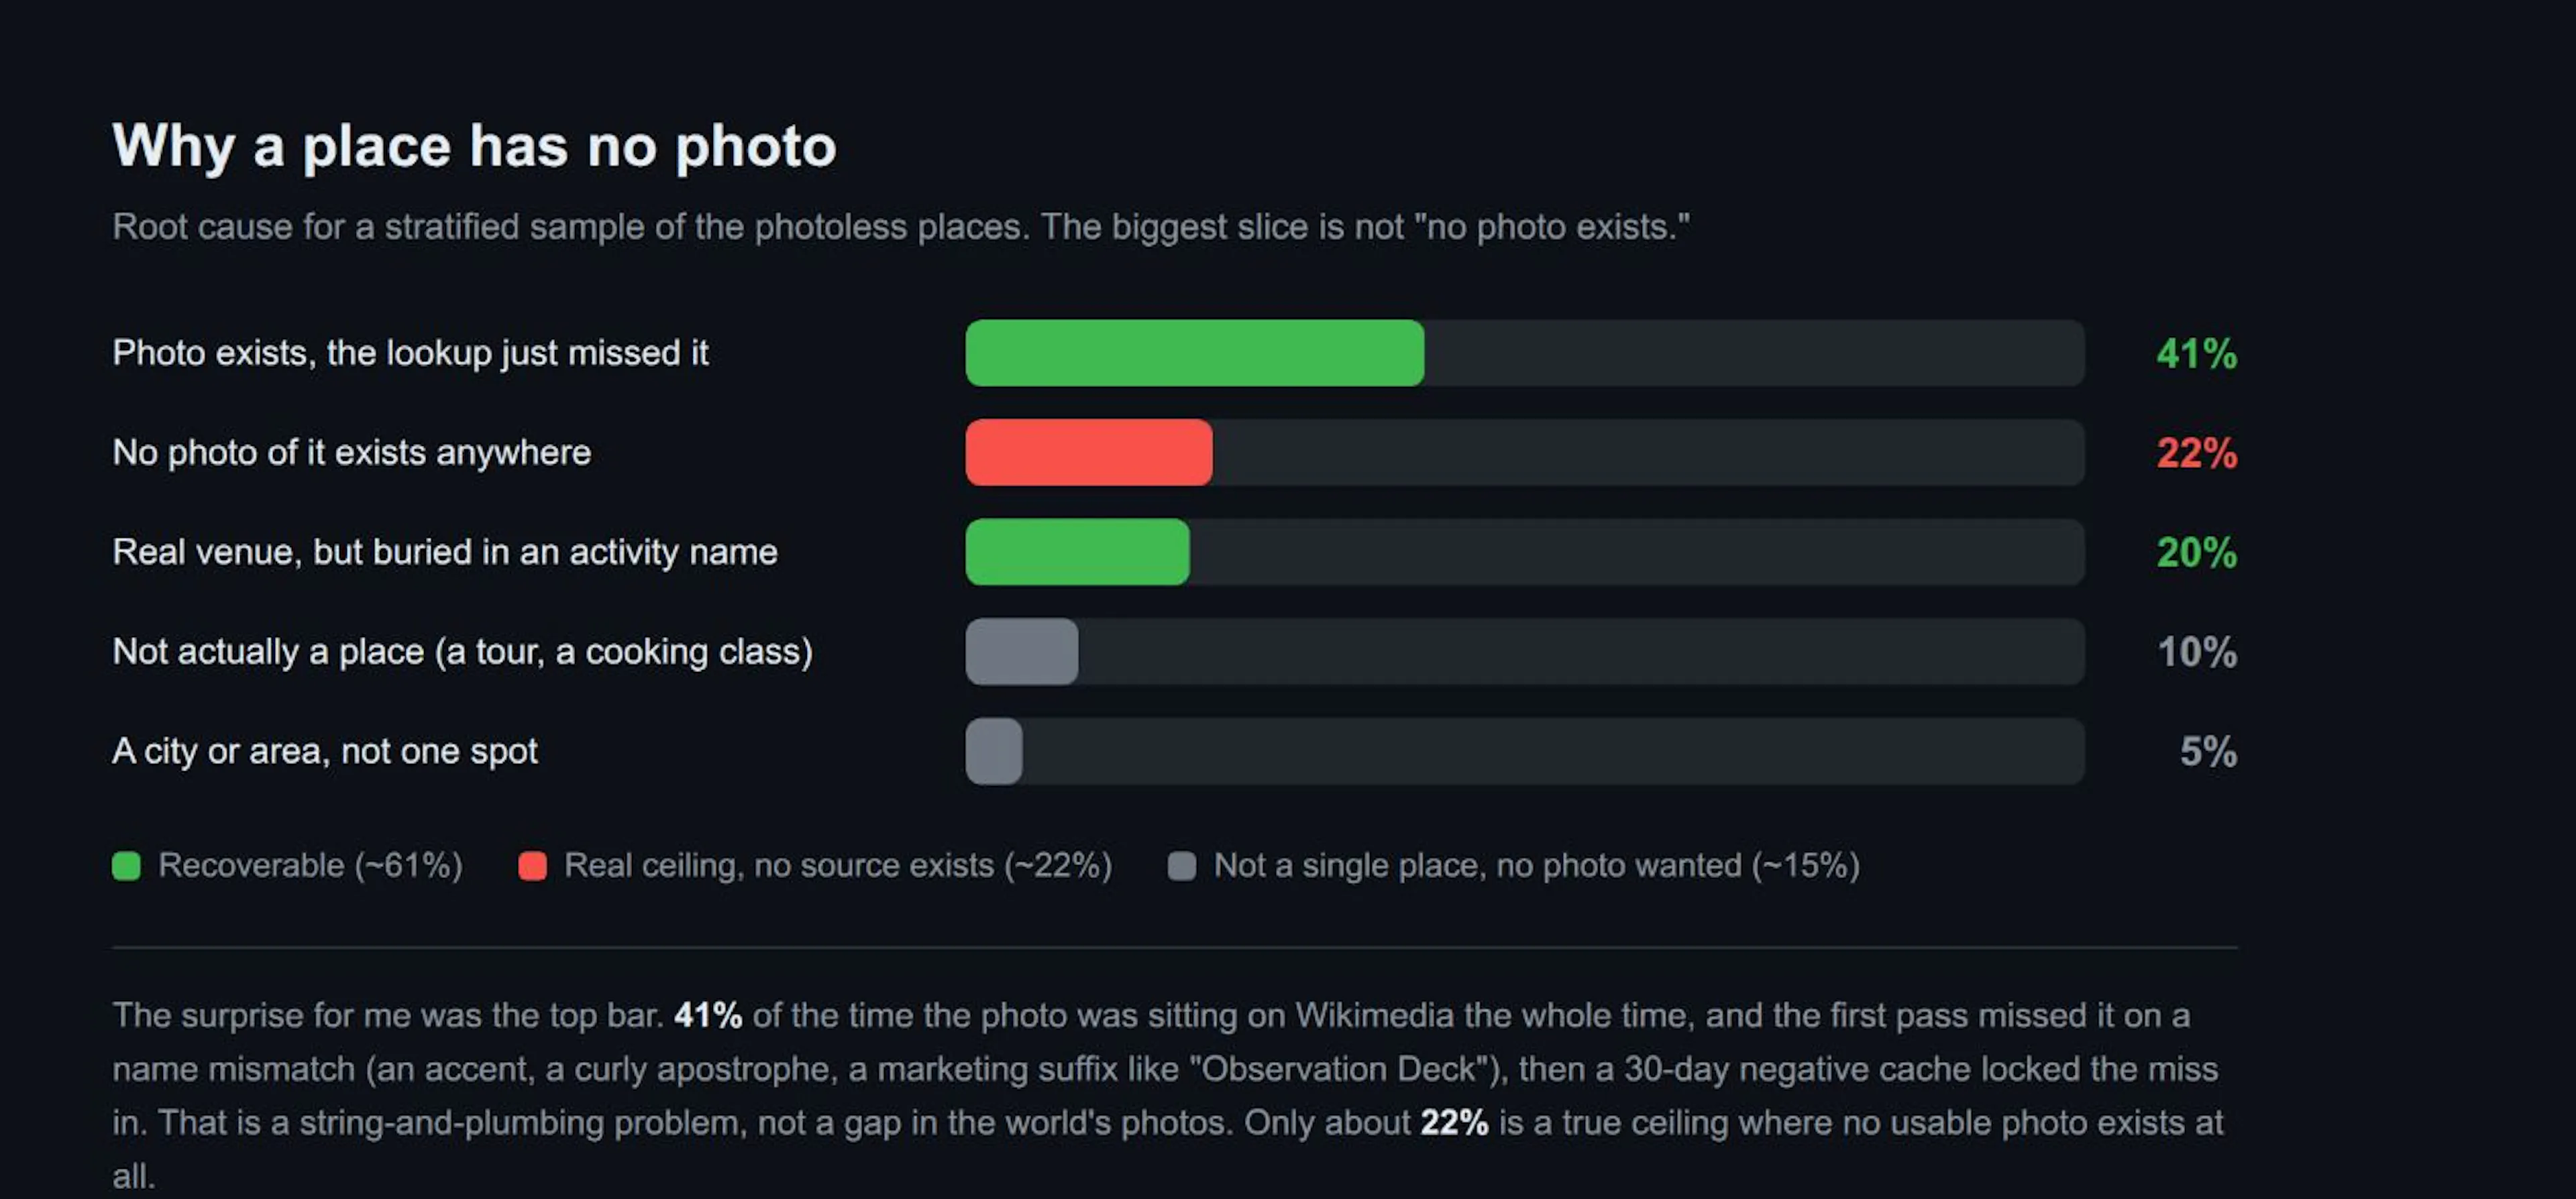Select the 'Why a place has no photo' heading
The height and width of the screenshot is (1199, 2576).
pyautogui.click(x=474, y=147)
